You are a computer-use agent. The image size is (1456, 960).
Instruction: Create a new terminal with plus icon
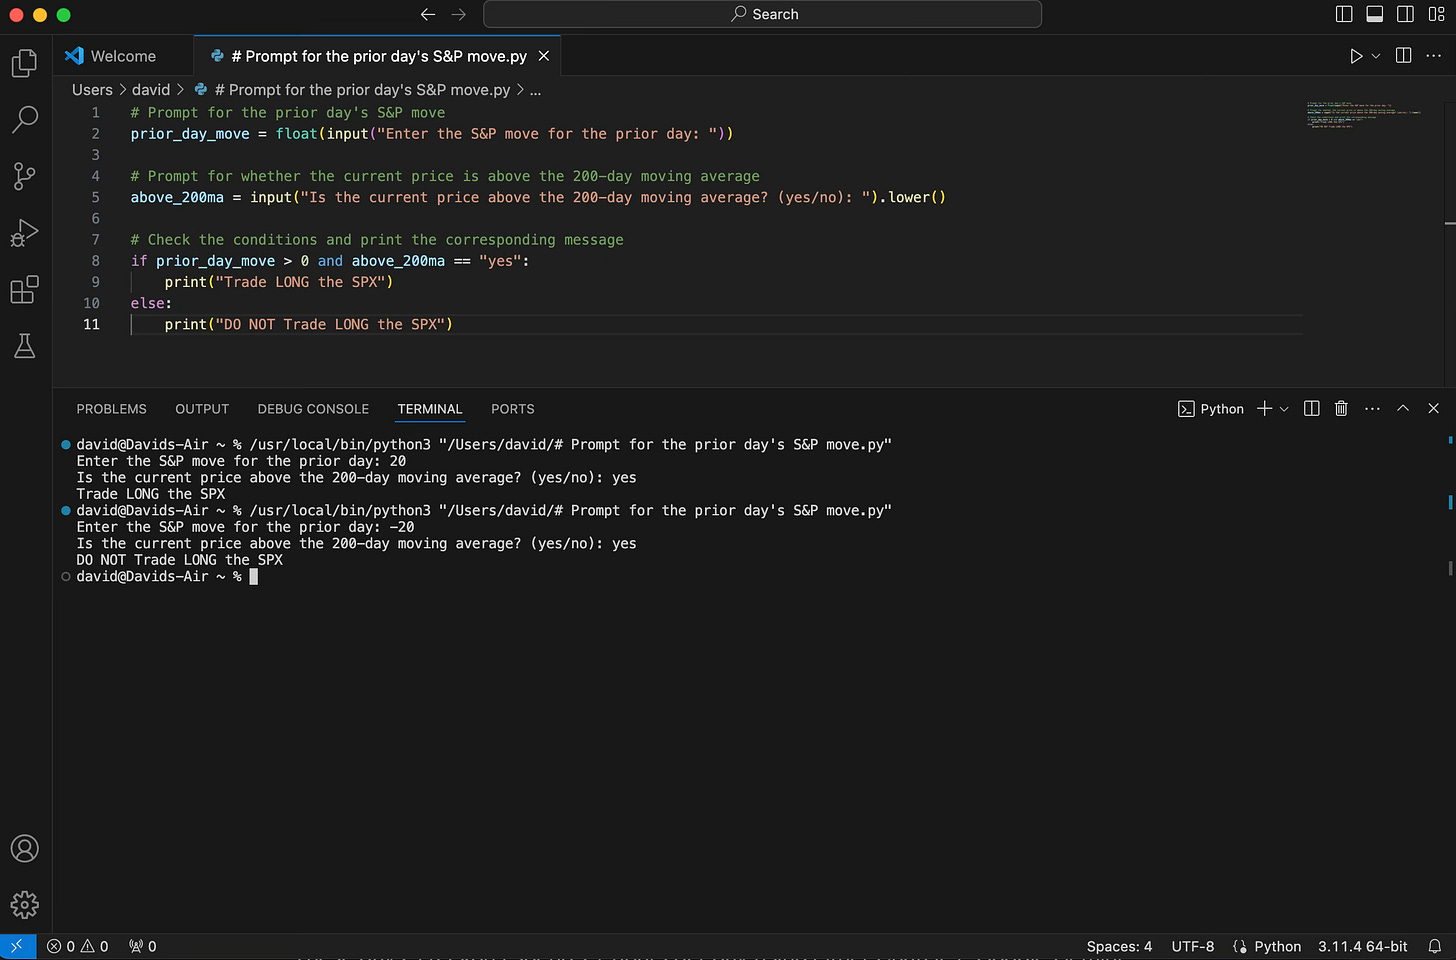(1265, 409)
